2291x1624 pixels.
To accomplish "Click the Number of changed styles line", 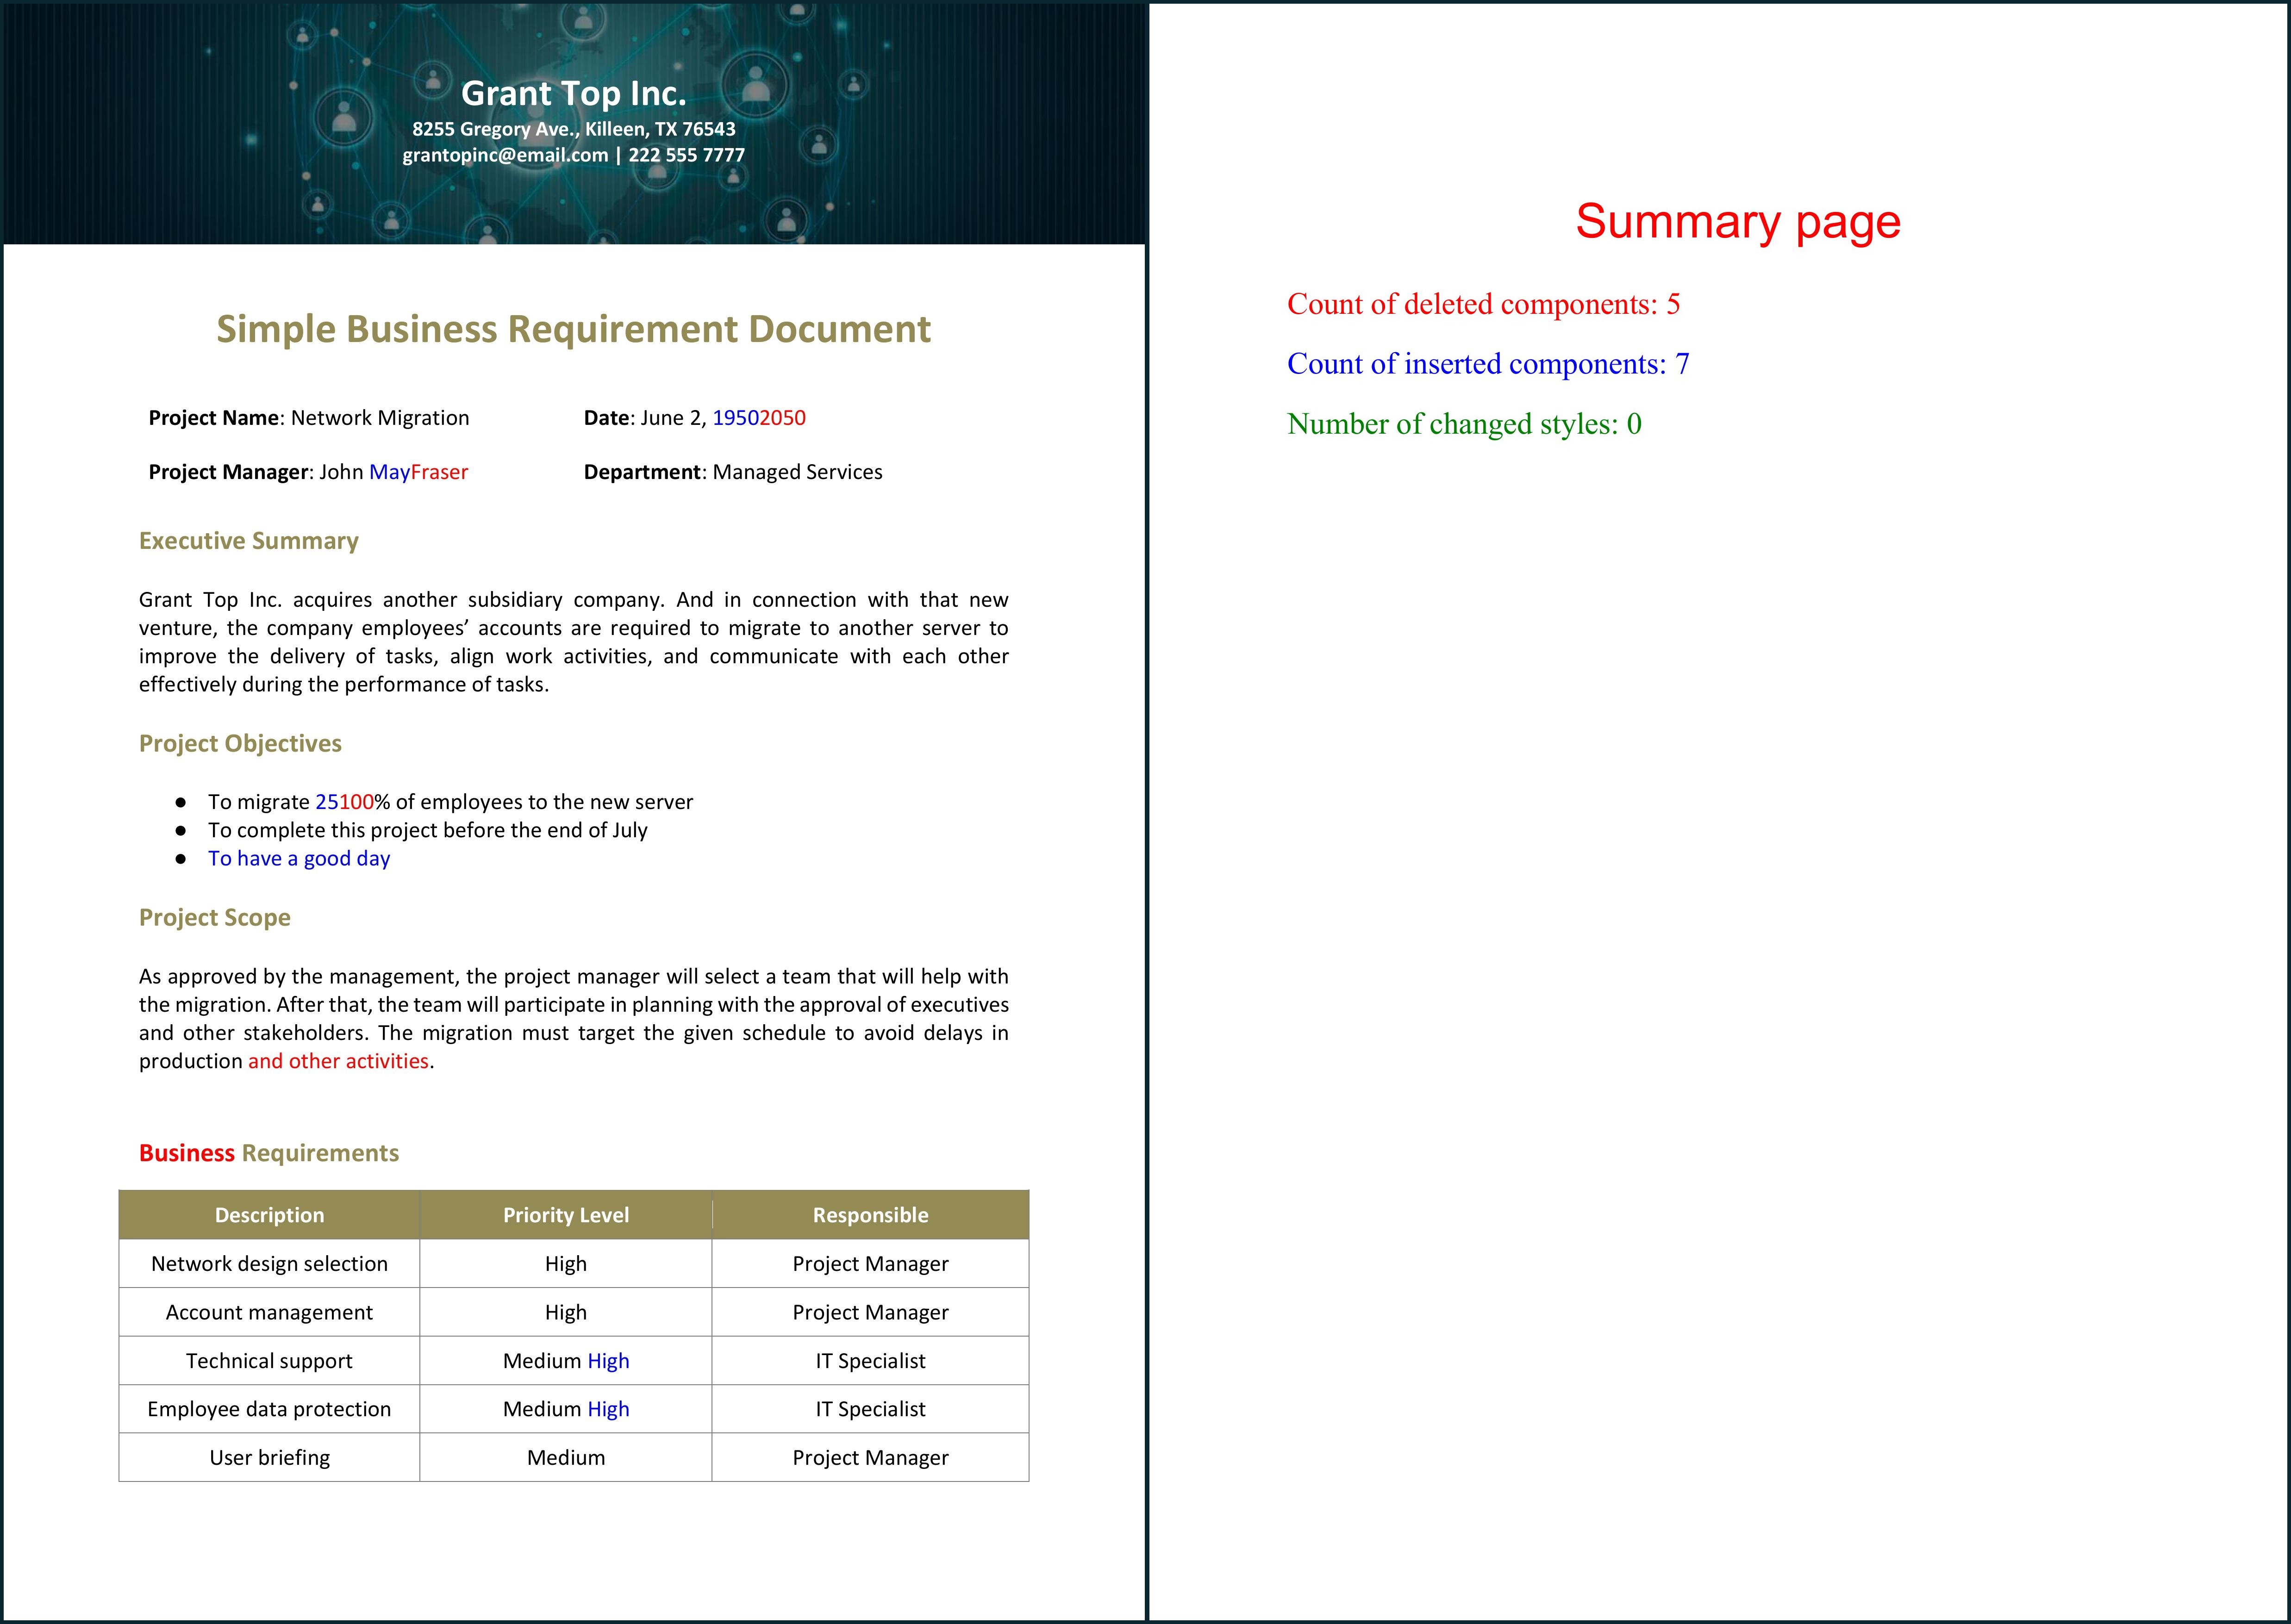I will pyautogui.click(x=1464, y=424).
